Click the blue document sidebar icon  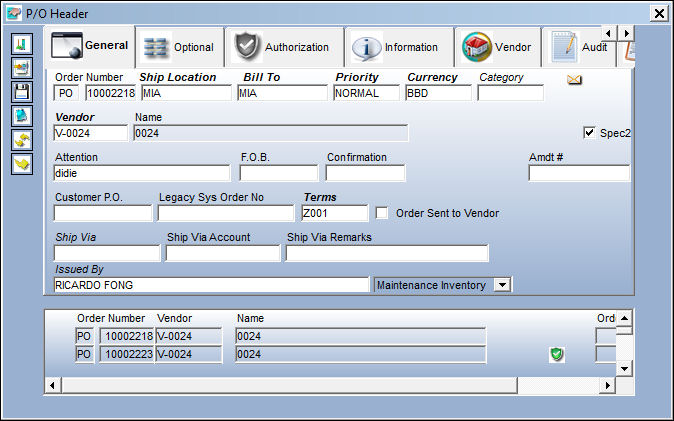coord(22,116)
